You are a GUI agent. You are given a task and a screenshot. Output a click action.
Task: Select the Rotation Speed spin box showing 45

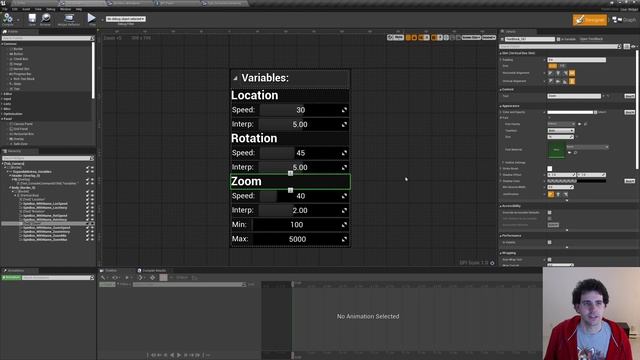point(304,153)
